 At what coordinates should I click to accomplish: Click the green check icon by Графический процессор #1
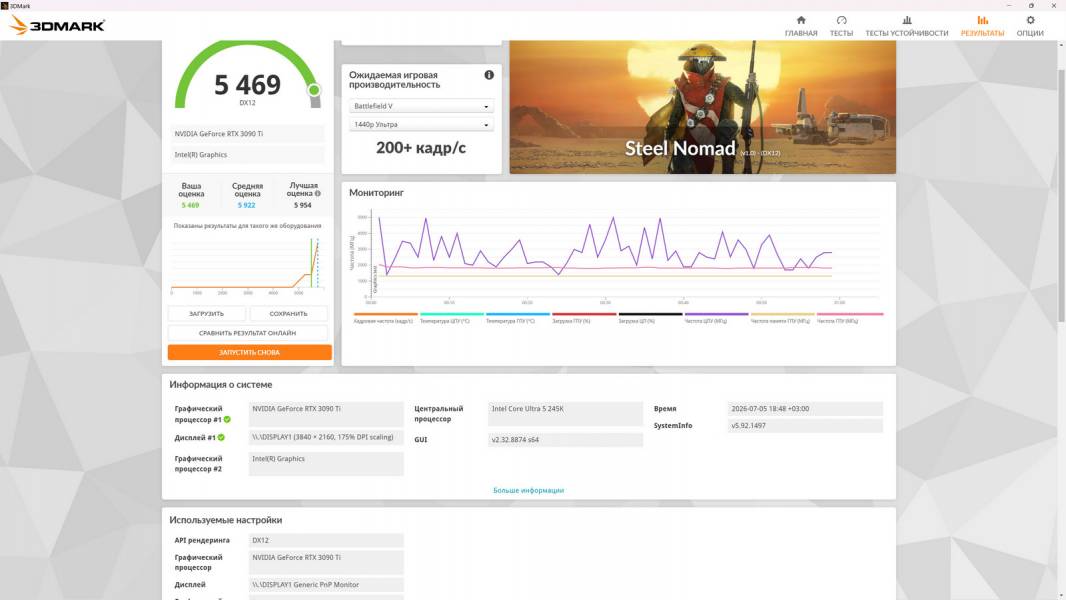pos(227,419)
